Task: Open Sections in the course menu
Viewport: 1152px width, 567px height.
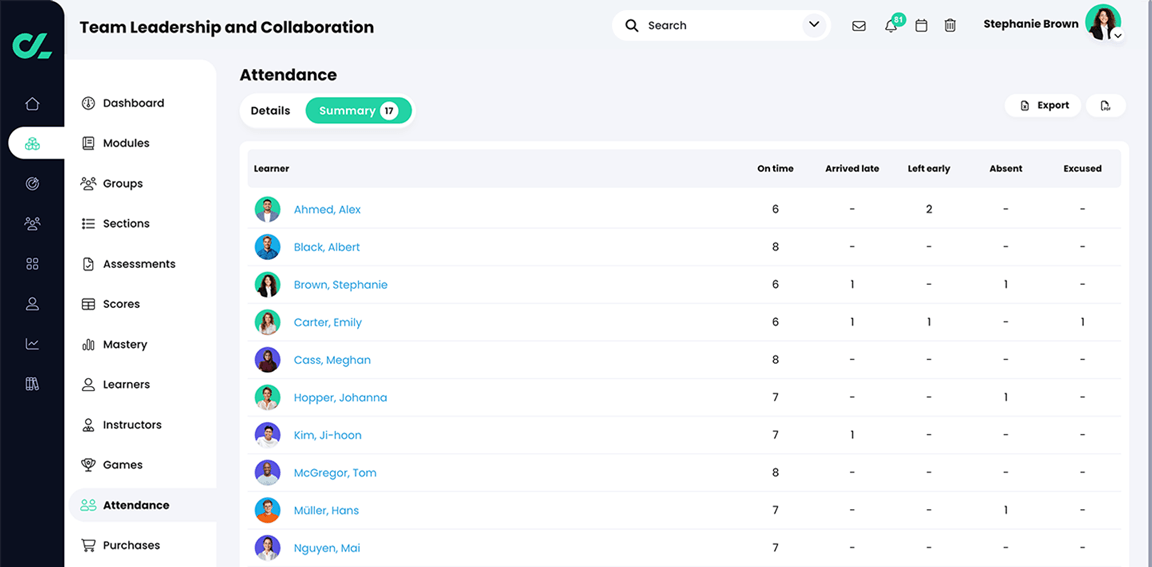Action: click(x=126, y=223)
